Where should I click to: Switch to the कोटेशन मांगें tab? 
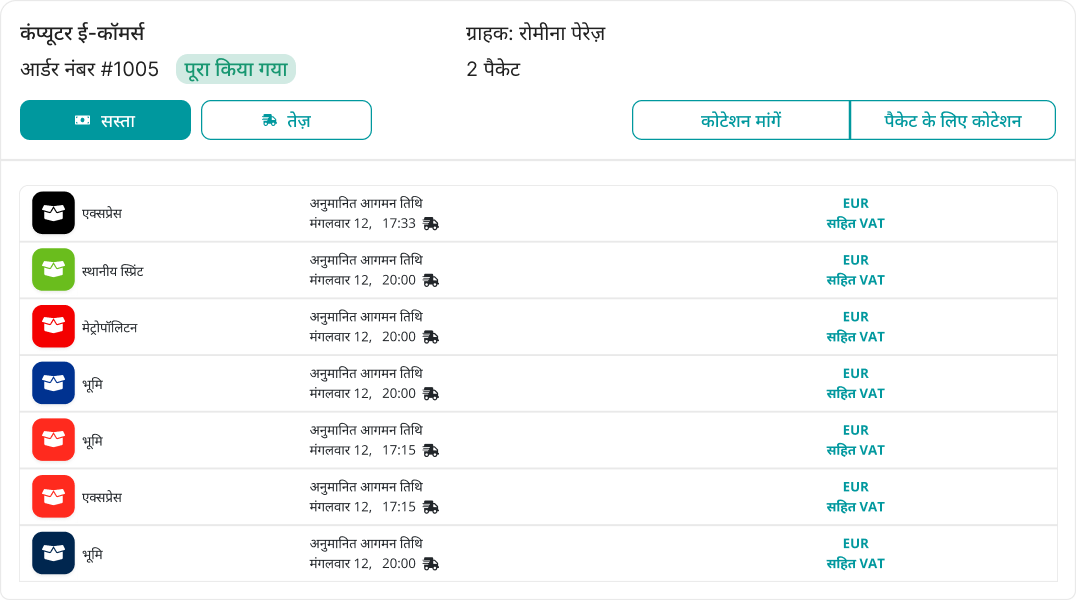tap(740, 119)
